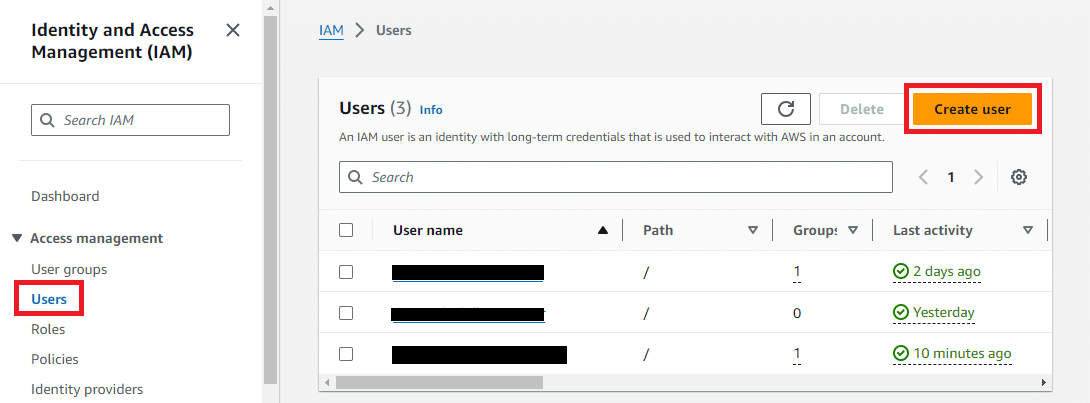Click groups count 0 in Yesterday row

pos(797,313)
